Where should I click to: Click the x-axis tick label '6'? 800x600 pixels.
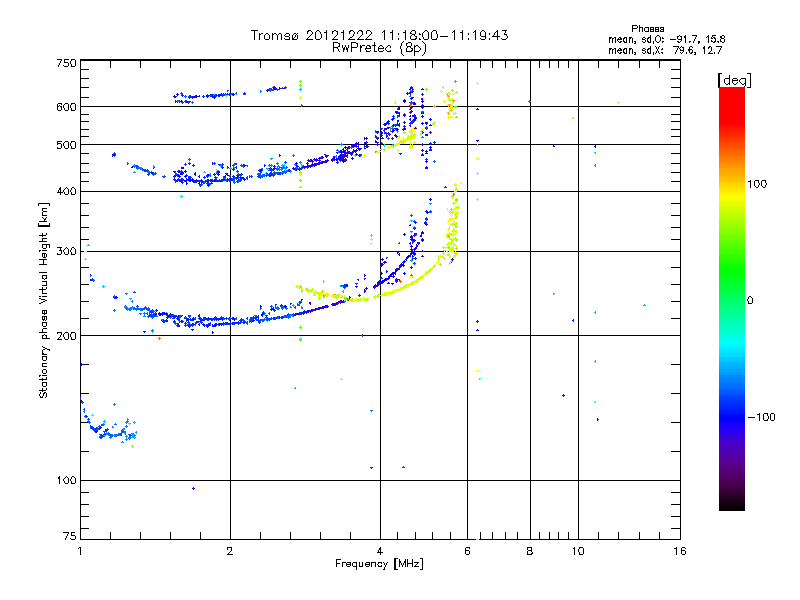[467, 551]
